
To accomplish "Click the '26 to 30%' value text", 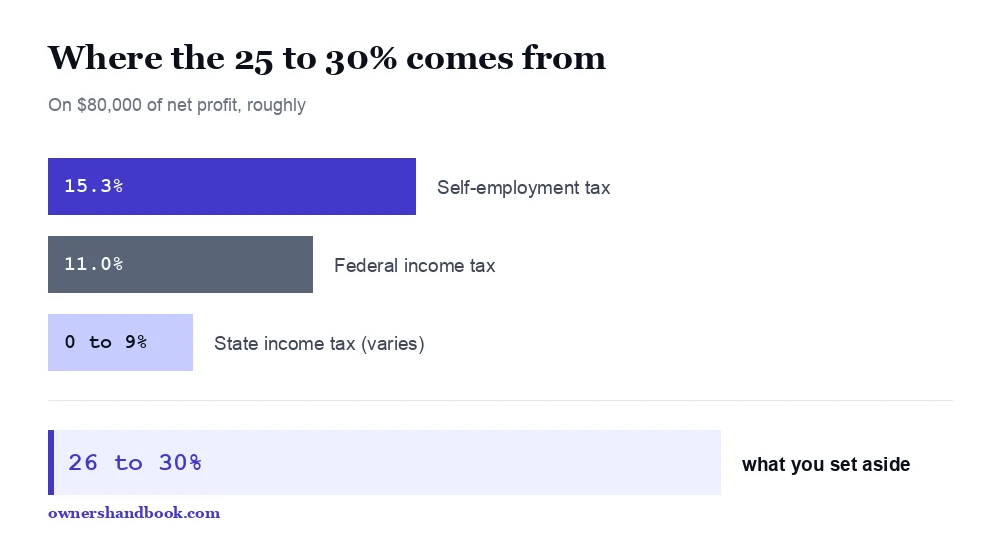I will 135,463.
